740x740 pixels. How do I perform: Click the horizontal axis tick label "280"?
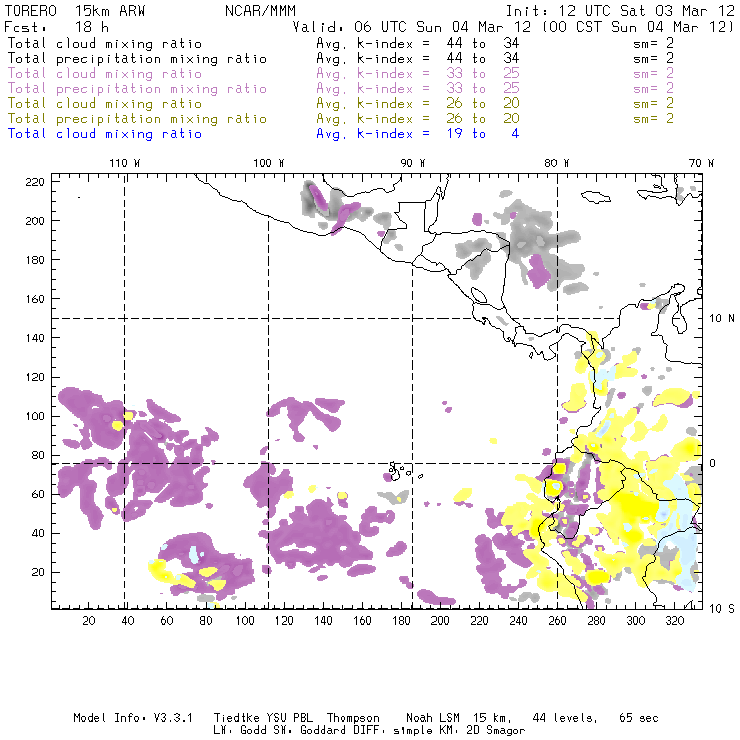click(597, 620)
